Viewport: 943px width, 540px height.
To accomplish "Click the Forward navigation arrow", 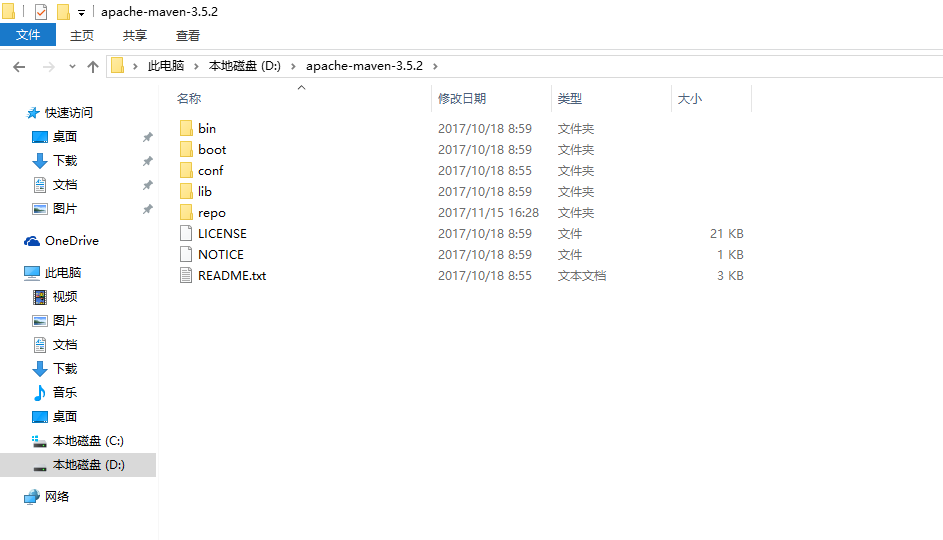I will pyautogui.click(x=49, y=67).
